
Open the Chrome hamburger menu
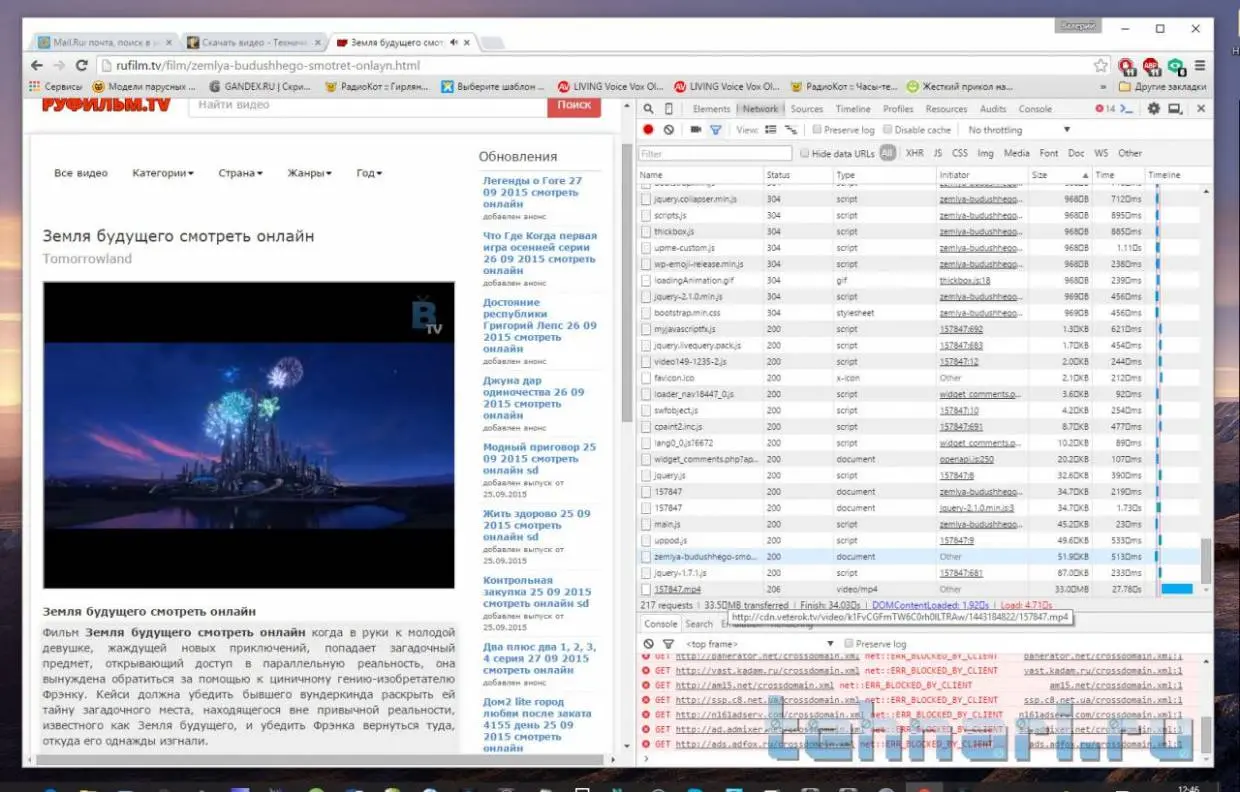pyautogui.click(x=1199, y=66)
